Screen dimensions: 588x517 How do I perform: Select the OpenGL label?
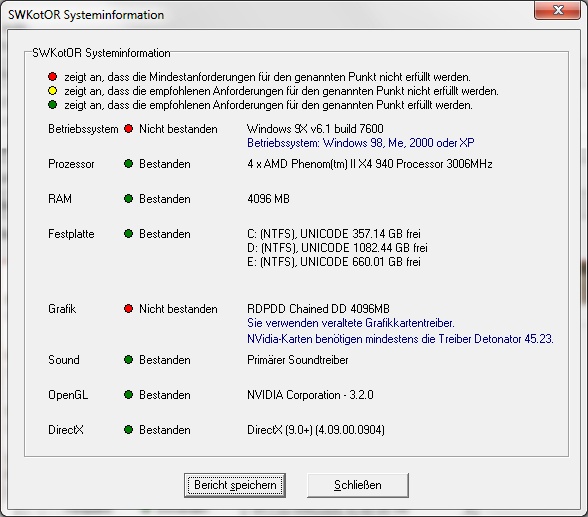(x=68, y=395)
